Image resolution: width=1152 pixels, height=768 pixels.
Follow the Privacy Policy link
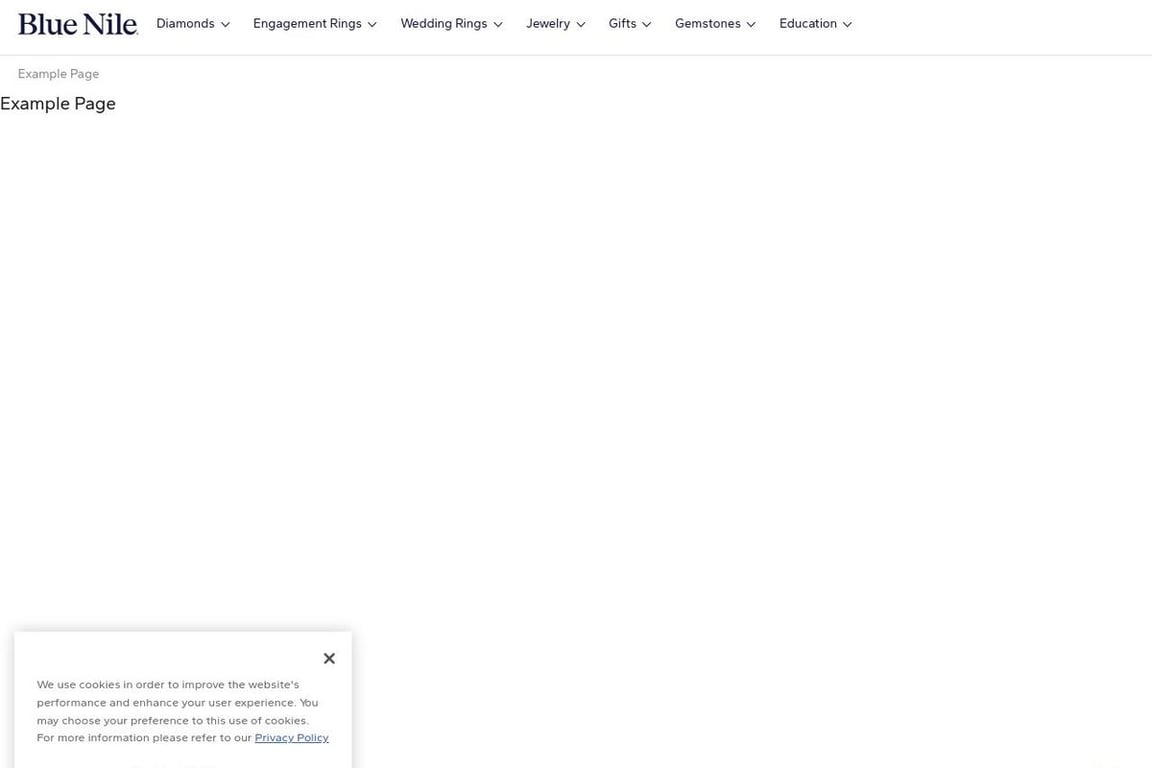click(x=292, y=738)
